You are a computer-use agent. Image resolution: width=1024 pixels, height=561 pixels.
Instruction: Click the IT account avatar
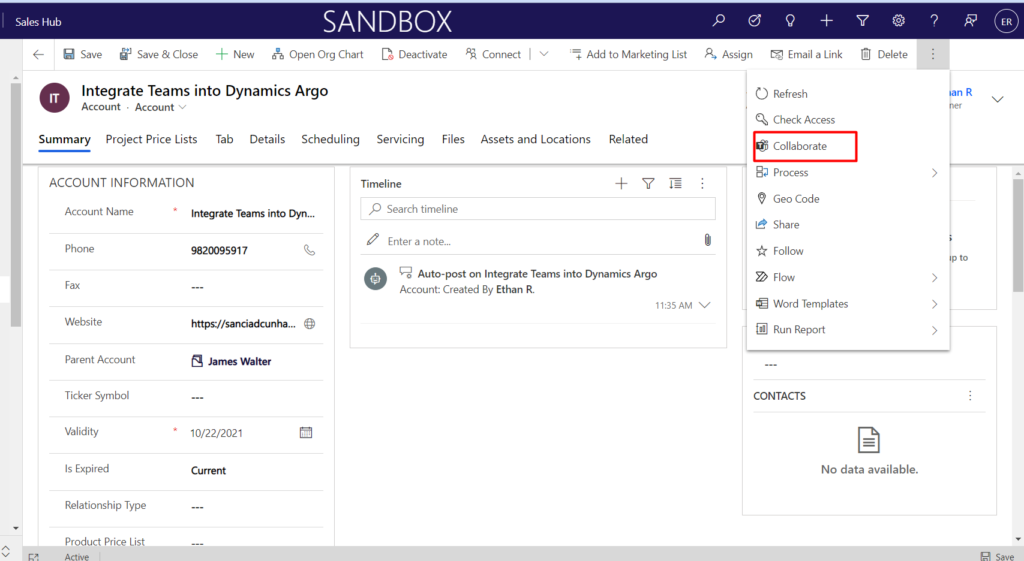point(54,98)
